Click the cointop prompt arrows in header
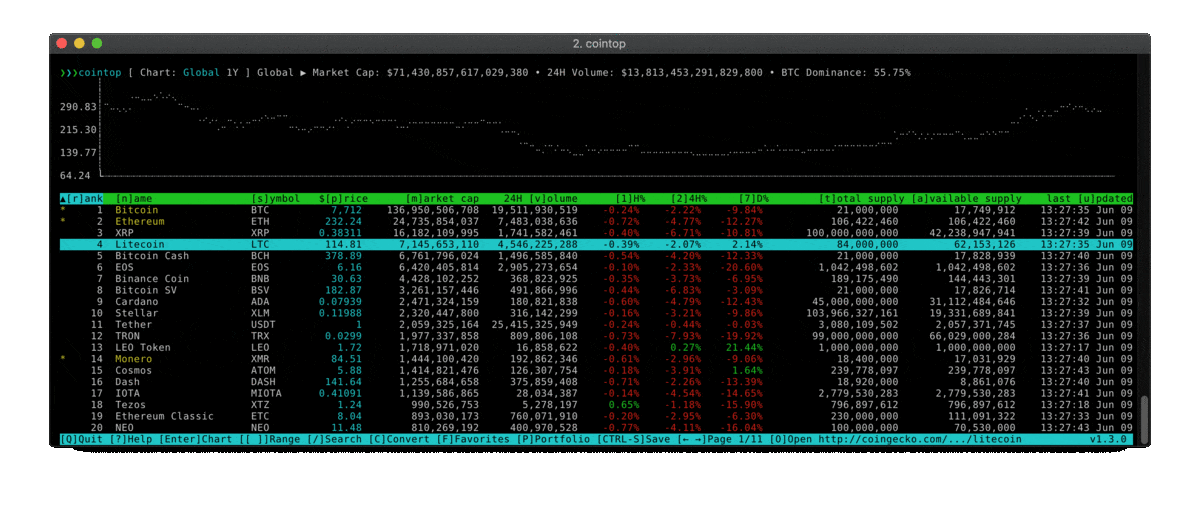The width and height of the screenshot is (1200, 512). pyautogui.click(x=68, y=73)
